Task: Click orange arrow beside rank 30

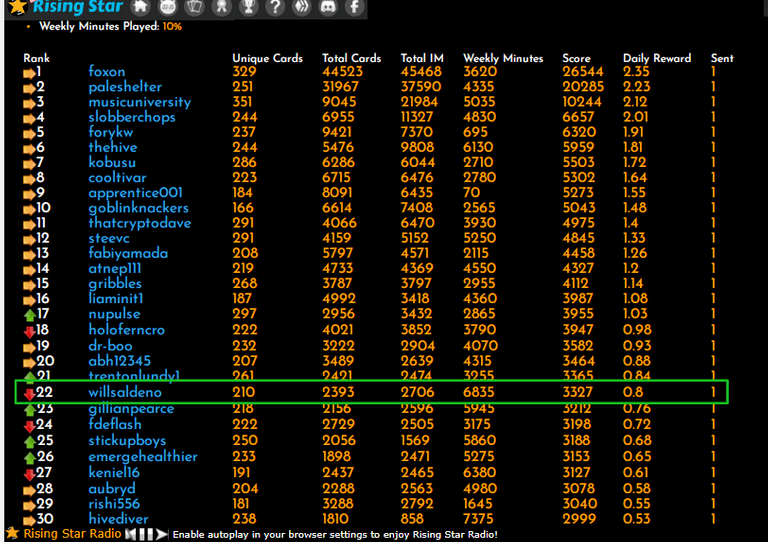Action: tap(29, 520)
